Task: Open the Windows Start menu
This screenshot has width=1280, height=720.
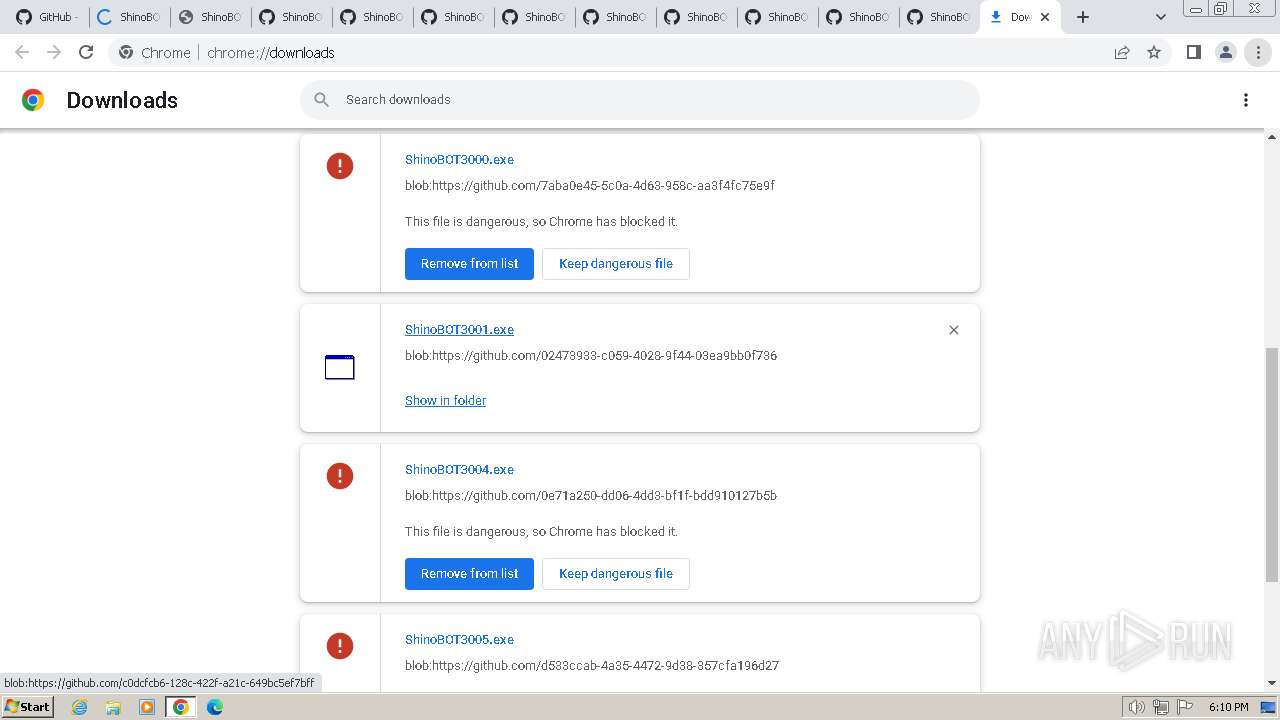Action: coord(28,706)
